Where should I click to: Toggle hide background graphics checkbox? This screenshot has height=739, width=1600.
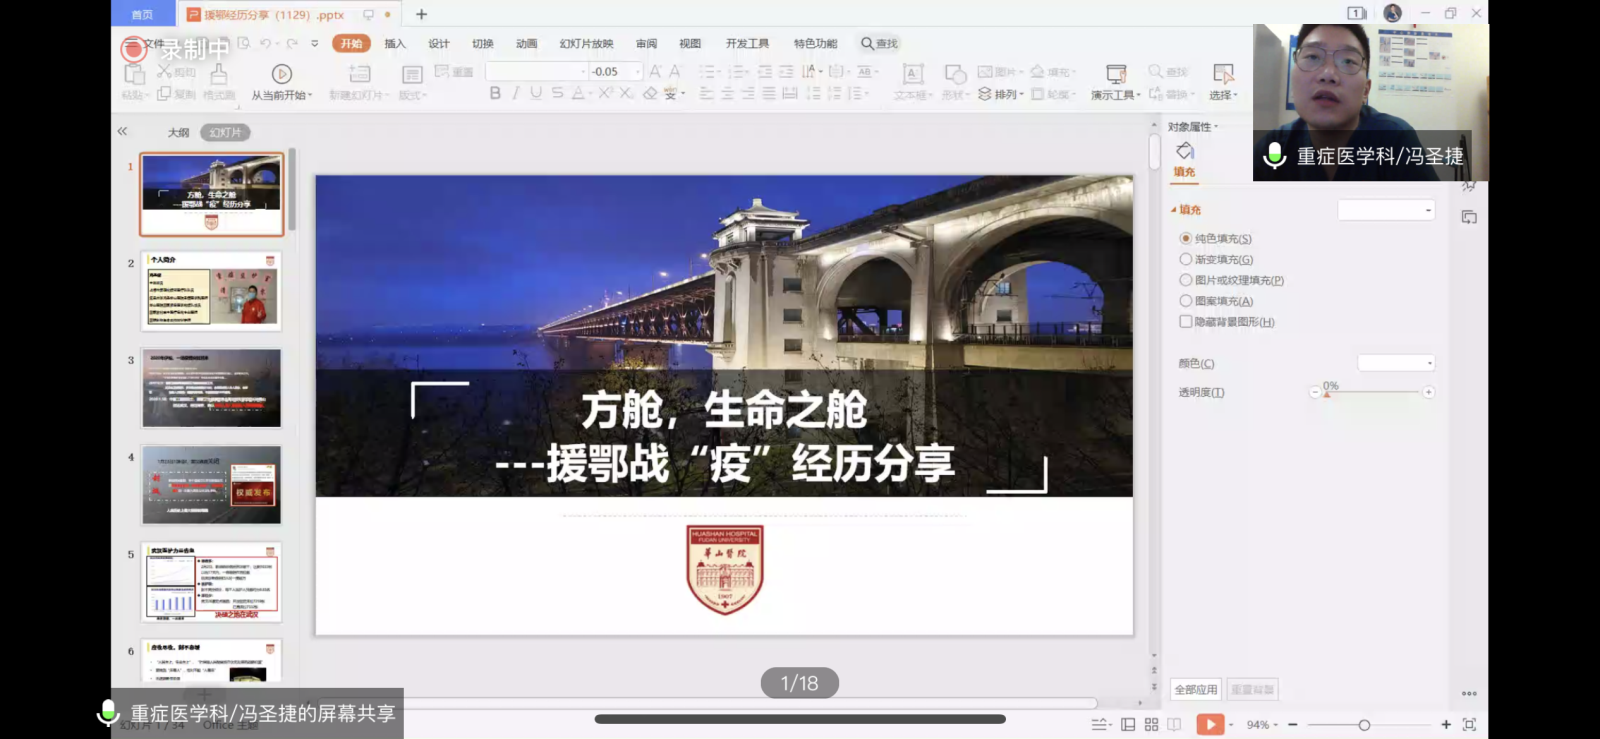(x=1185, y=322)
